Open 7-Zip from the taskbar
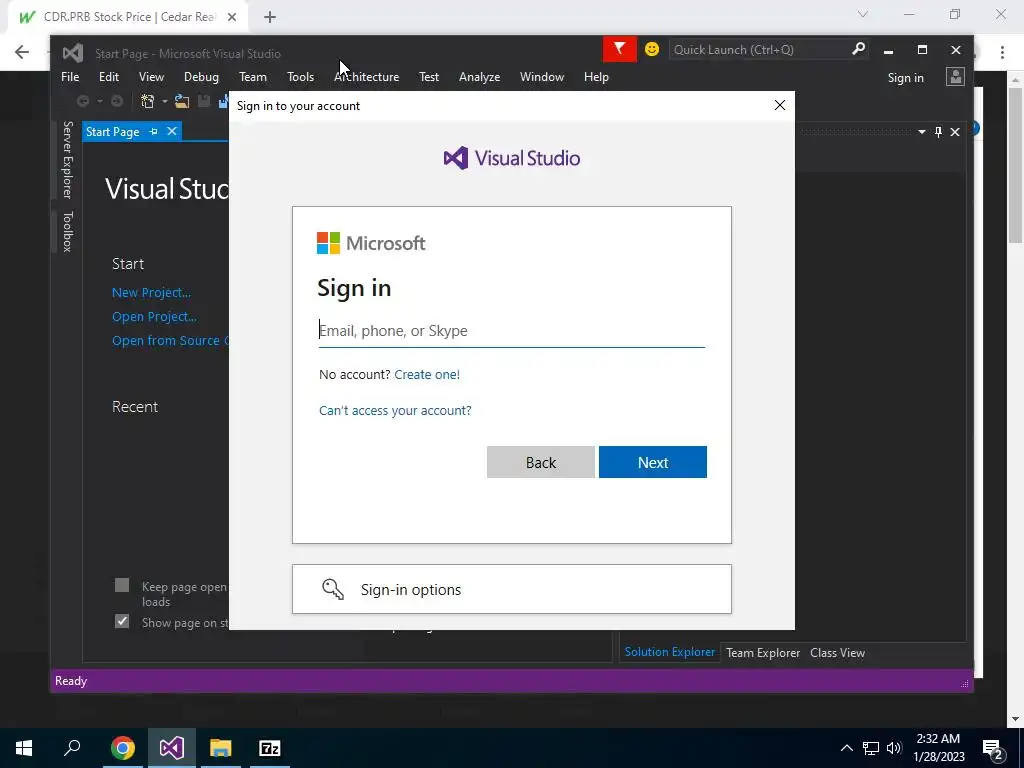 pos(270,748)
